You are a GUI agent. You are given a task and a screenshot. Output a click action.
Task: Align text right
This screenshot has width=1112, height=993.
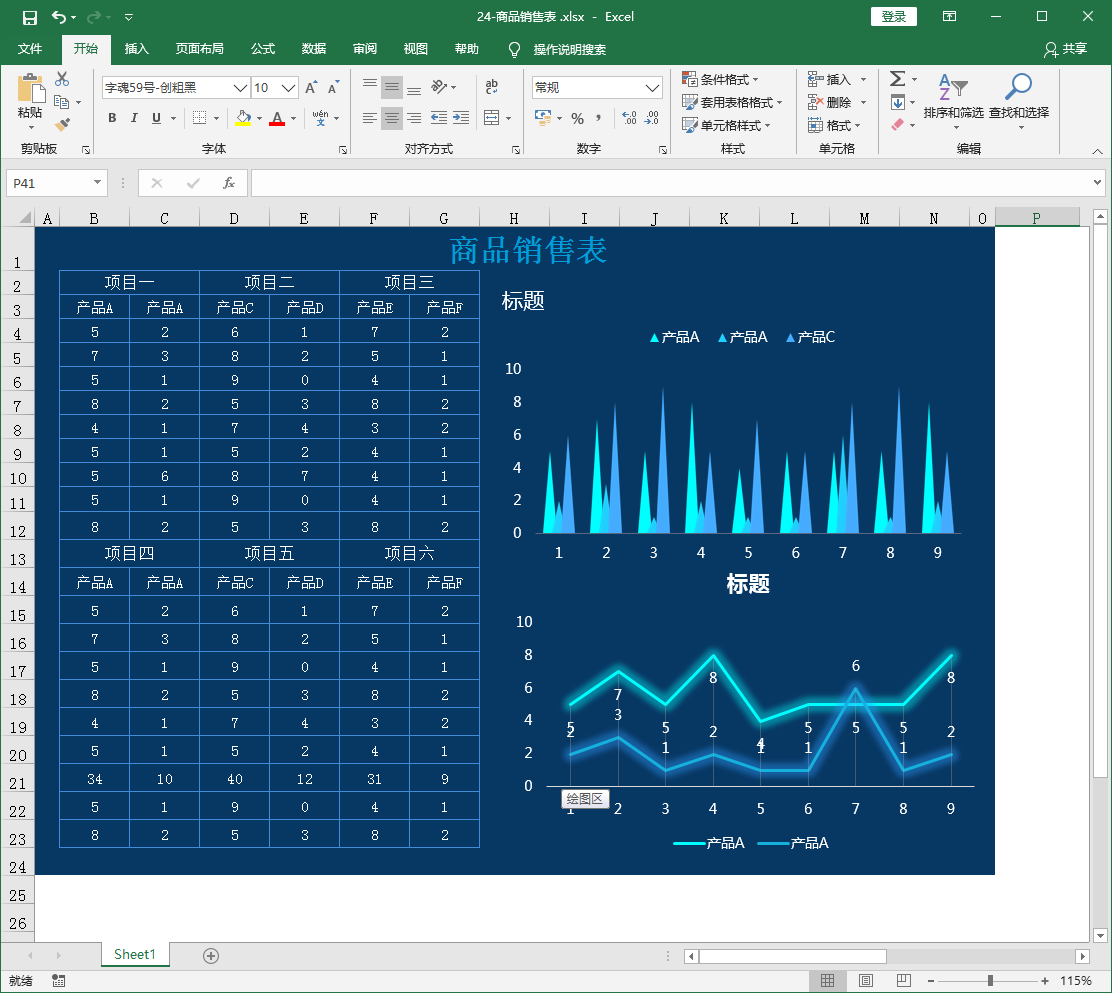[x=414, y=118]
